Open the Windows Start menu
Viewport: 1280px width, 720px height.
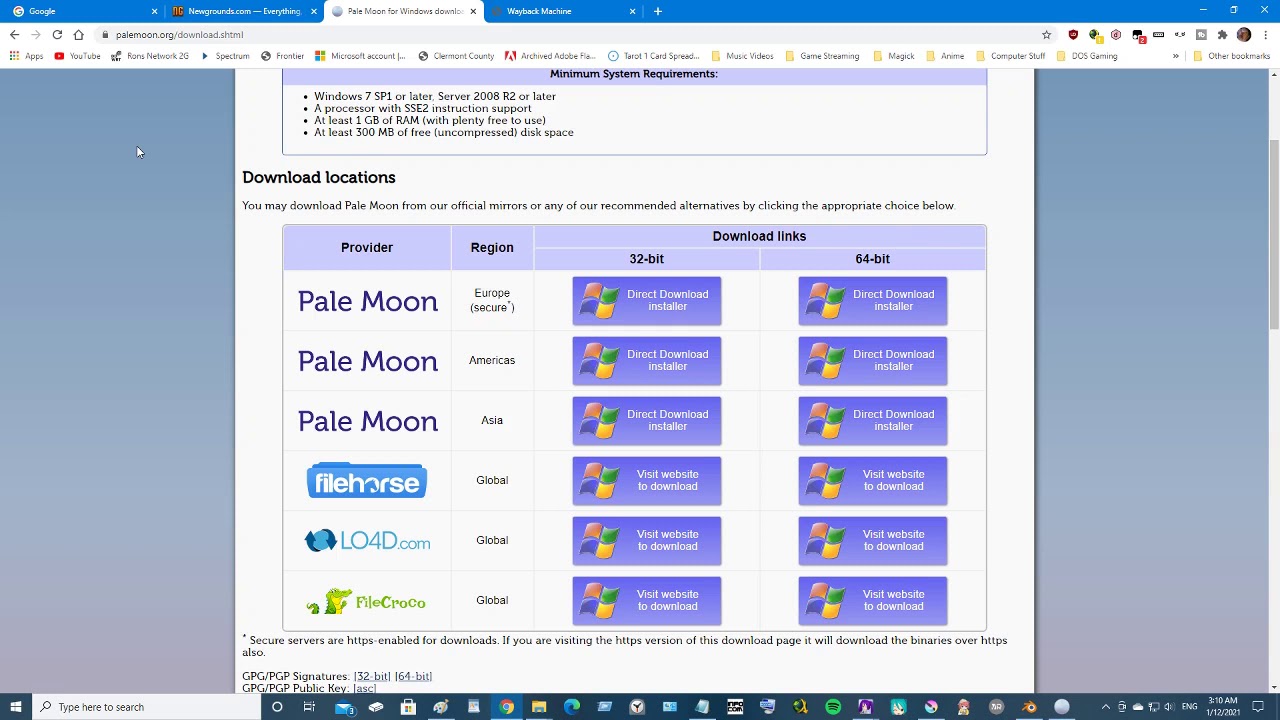(15, 707)
